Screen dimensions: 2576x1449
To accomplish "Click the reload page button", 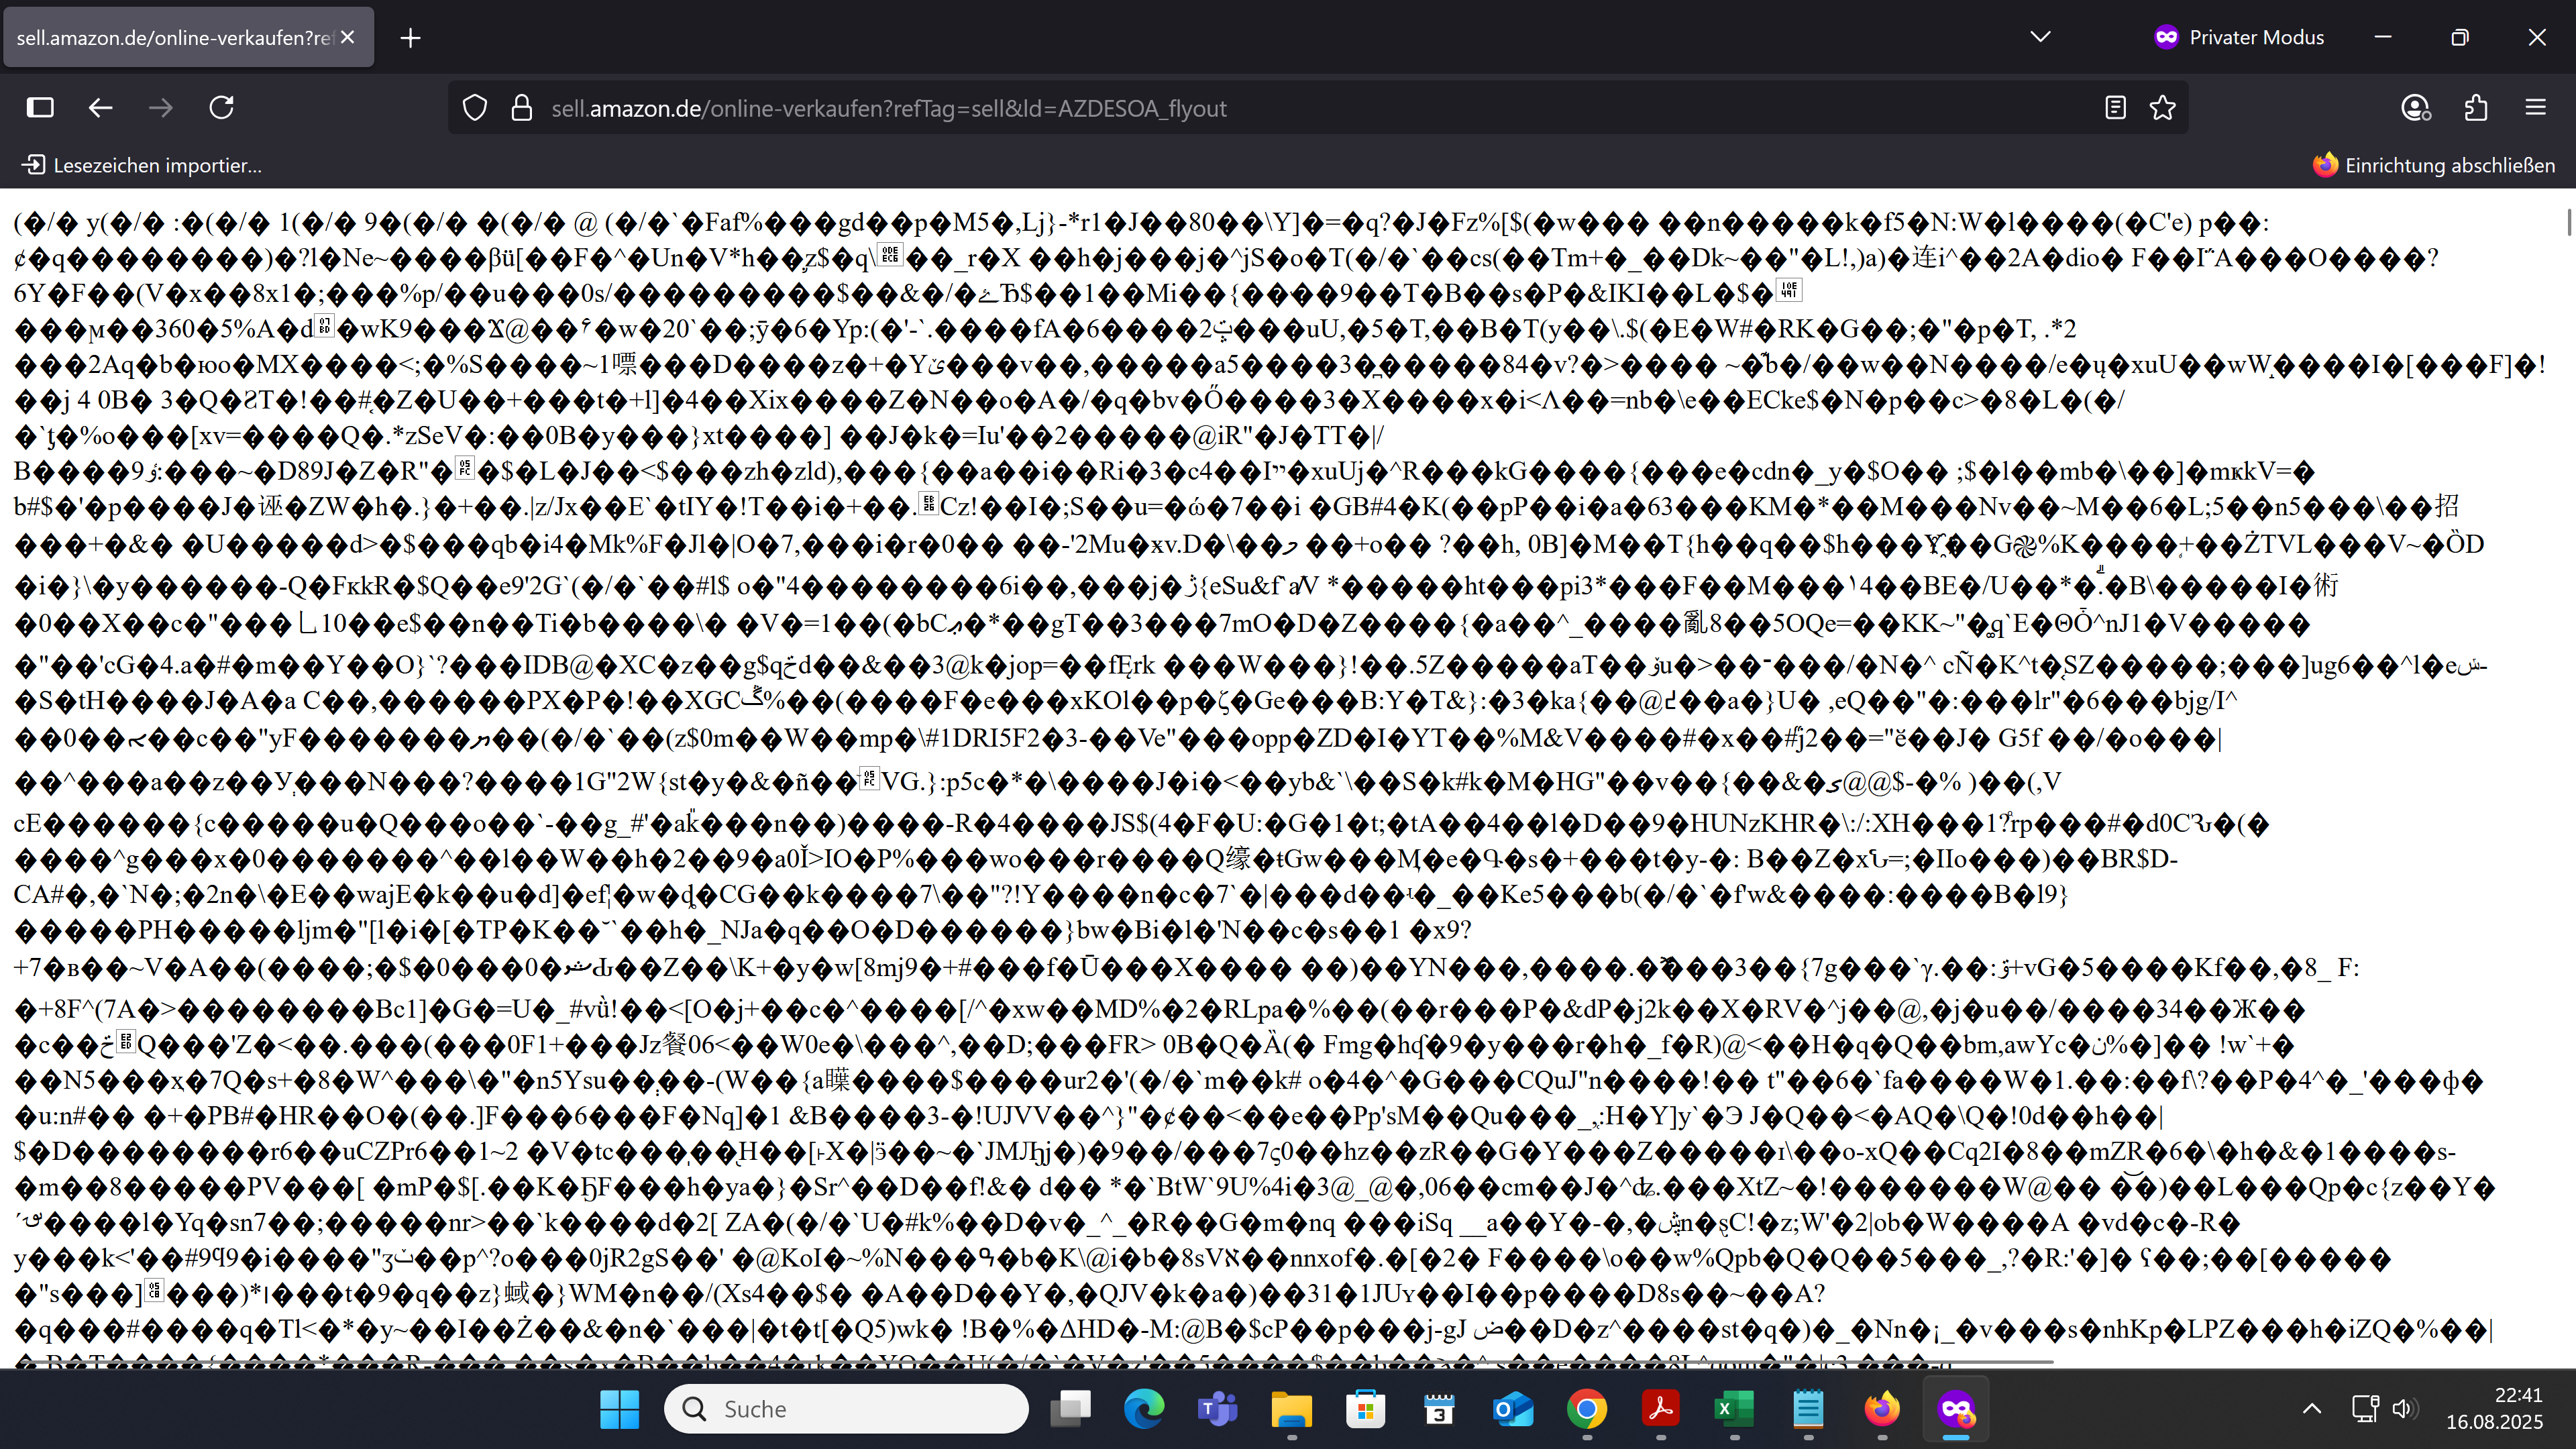I will click(221, 108).
